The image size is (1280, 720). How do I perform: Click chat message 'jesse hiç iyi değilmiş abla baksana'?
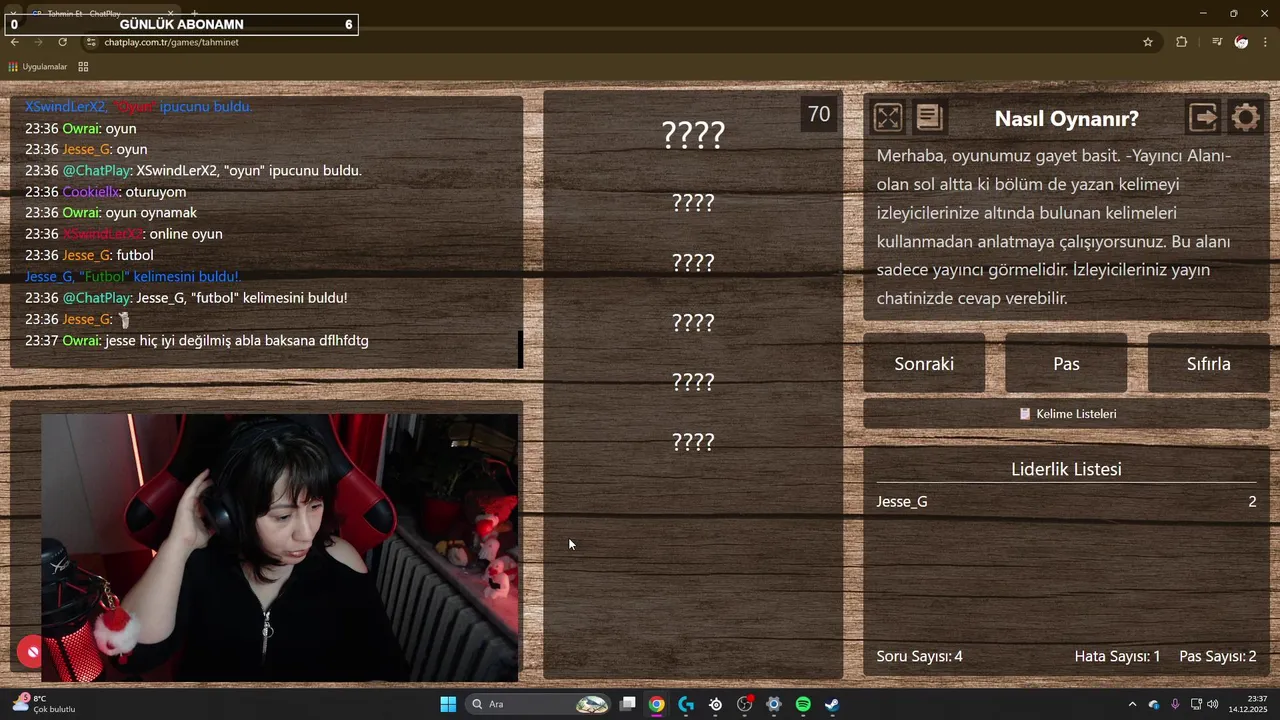pos(197,340)
